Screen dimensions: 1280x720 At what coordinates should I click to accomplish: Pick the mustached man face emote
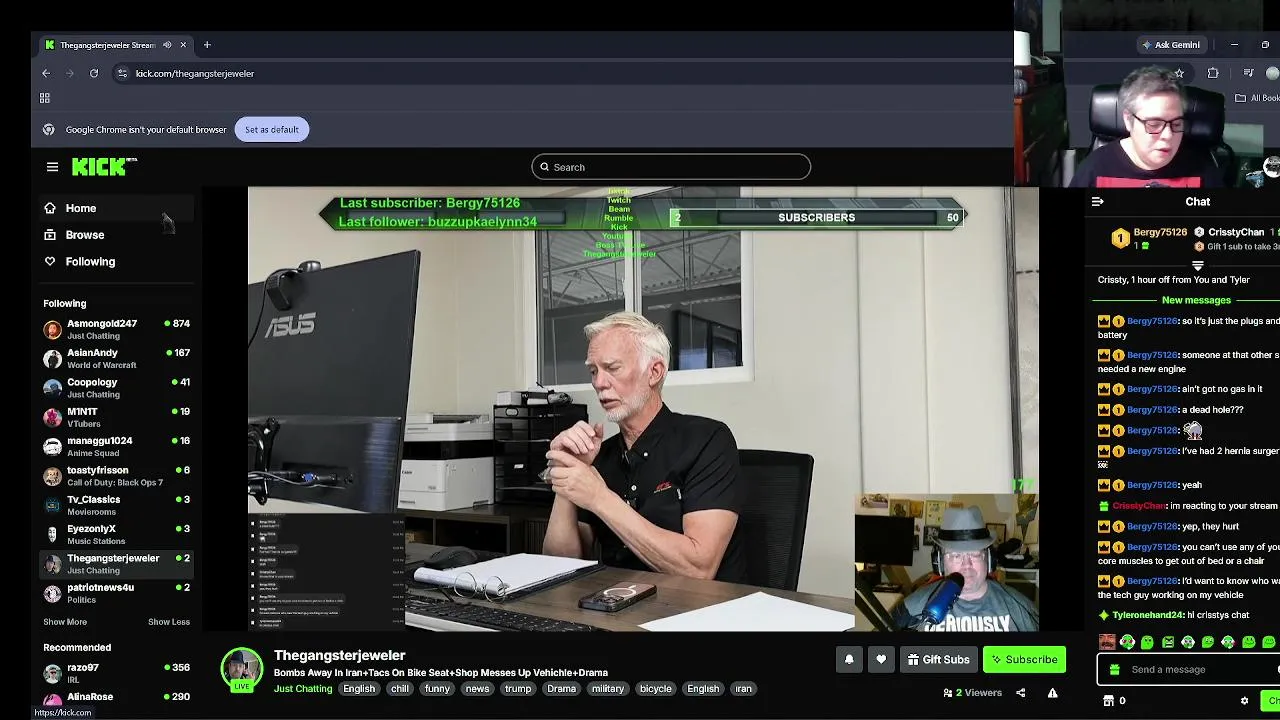1107,642
